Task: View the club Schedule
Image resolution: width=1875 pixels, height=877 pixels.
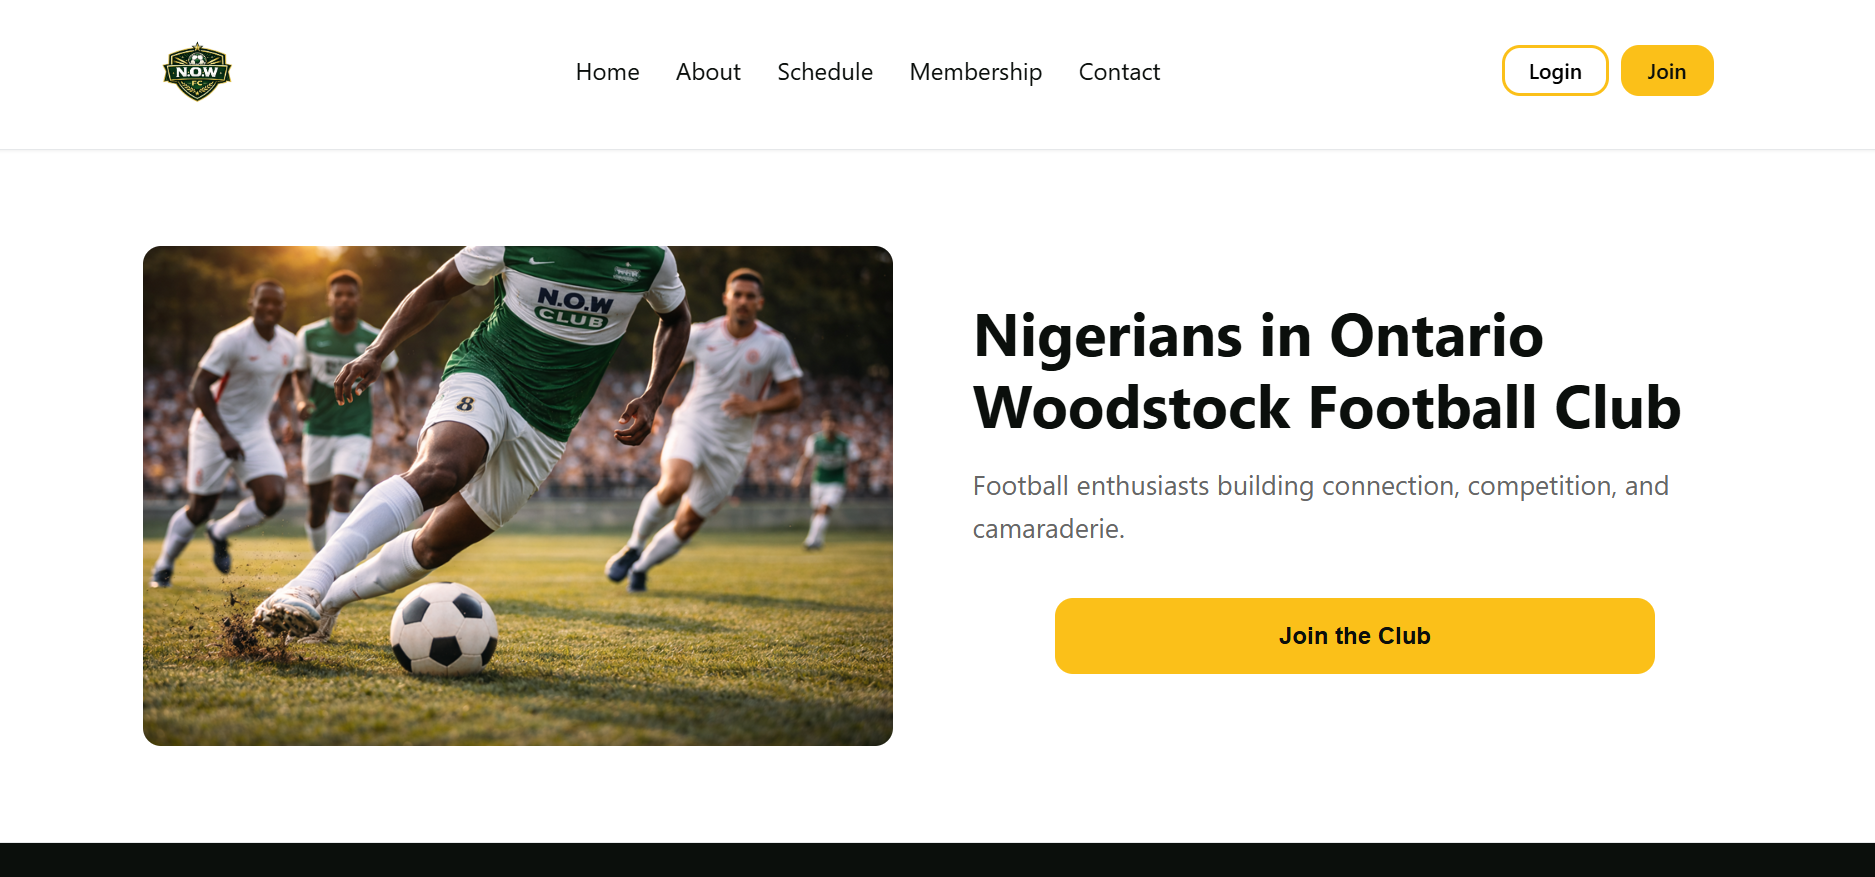Action: click(x=825, y=71)
